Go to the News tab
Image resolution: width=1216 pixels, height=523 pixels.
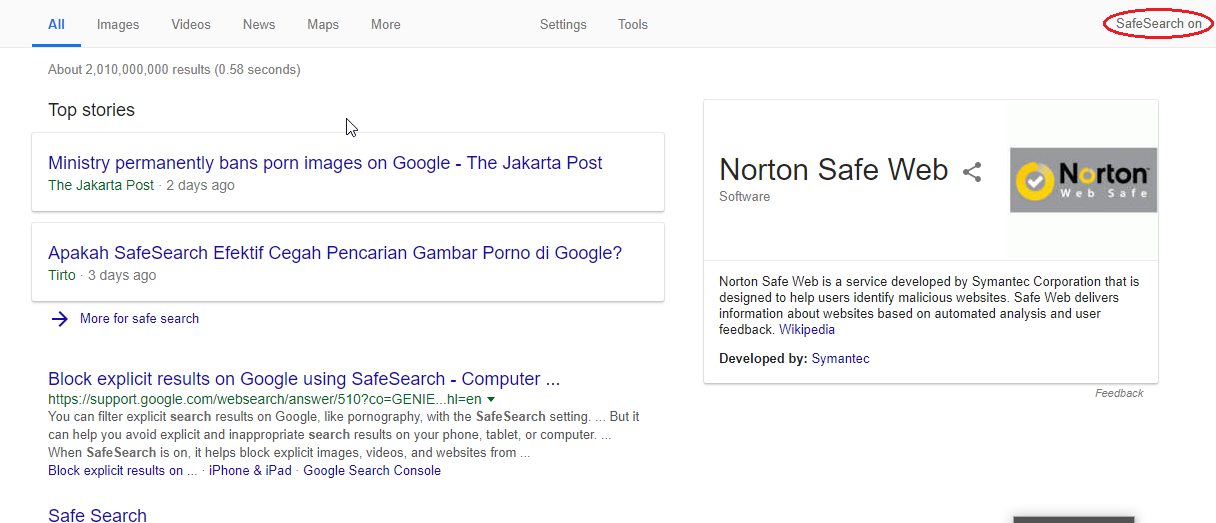pos(259,24)
